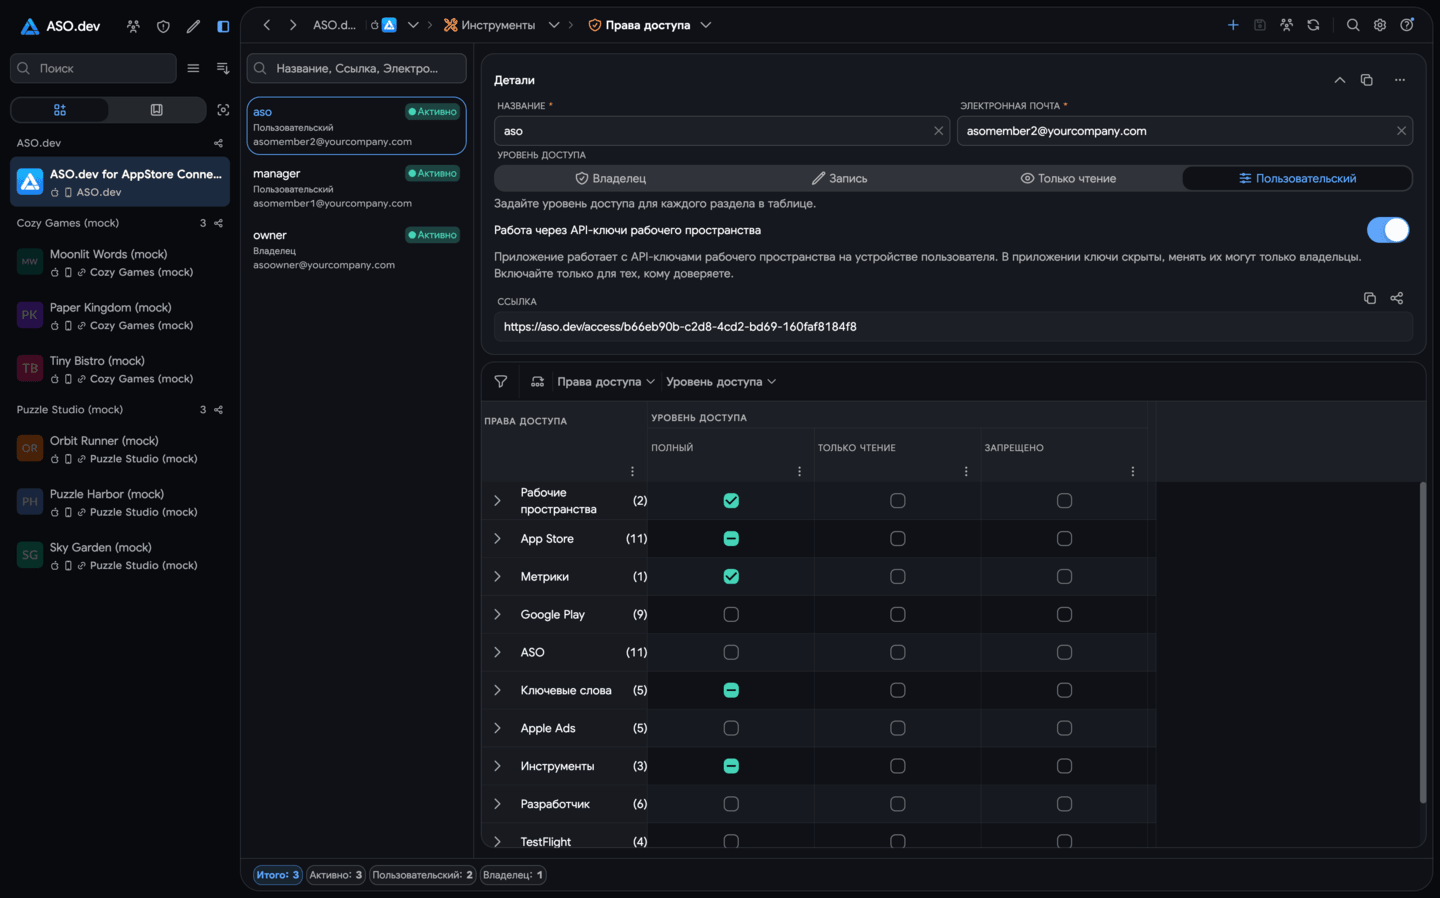
Task: Collapse the Детали panel with chevron
Action: coord(1340,80)
